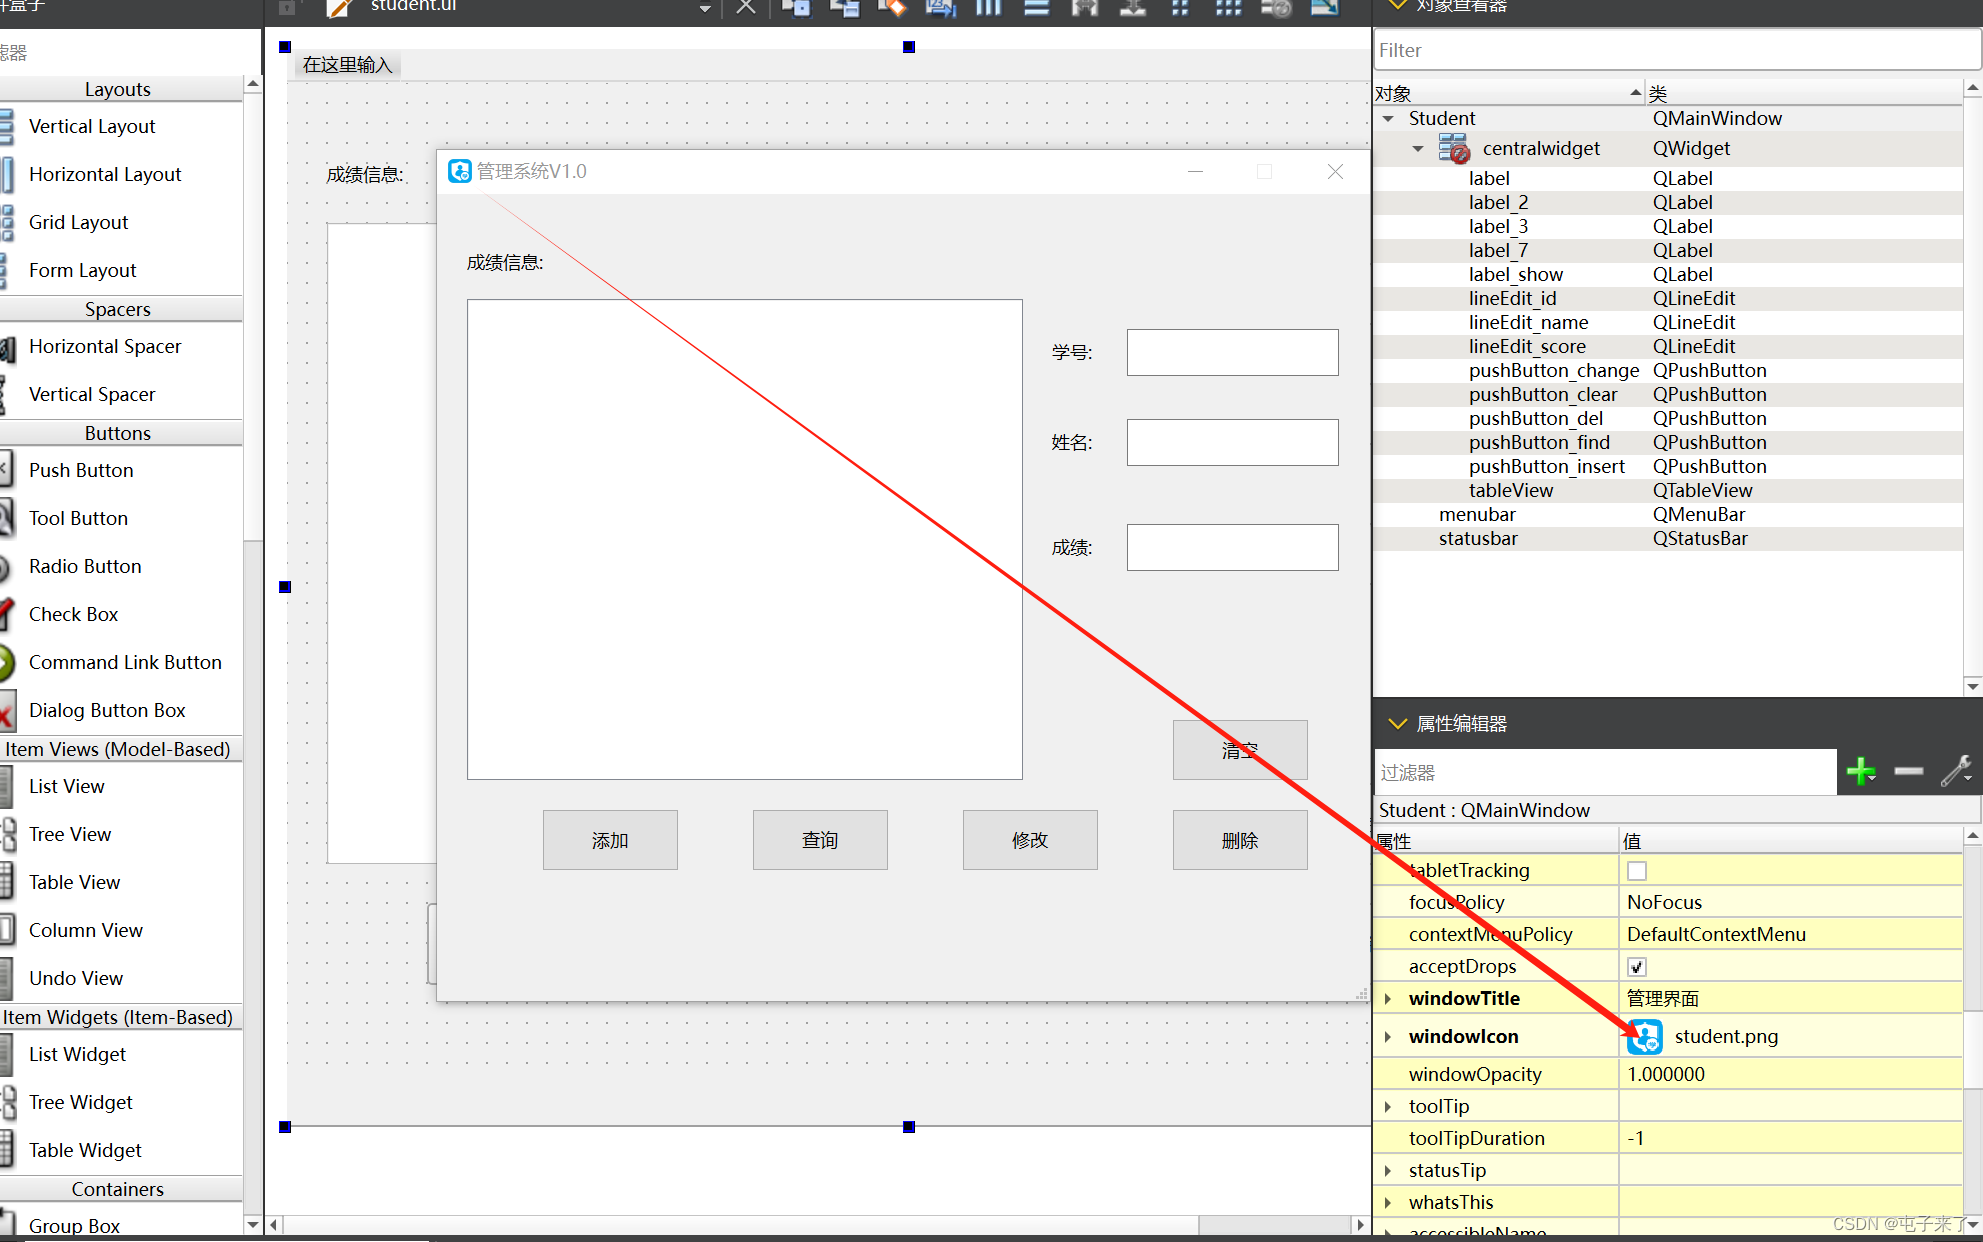Enable the tabletTracking checkbox
The width and height of the screenshot is (1983, 1242).
pos(1637,871)
